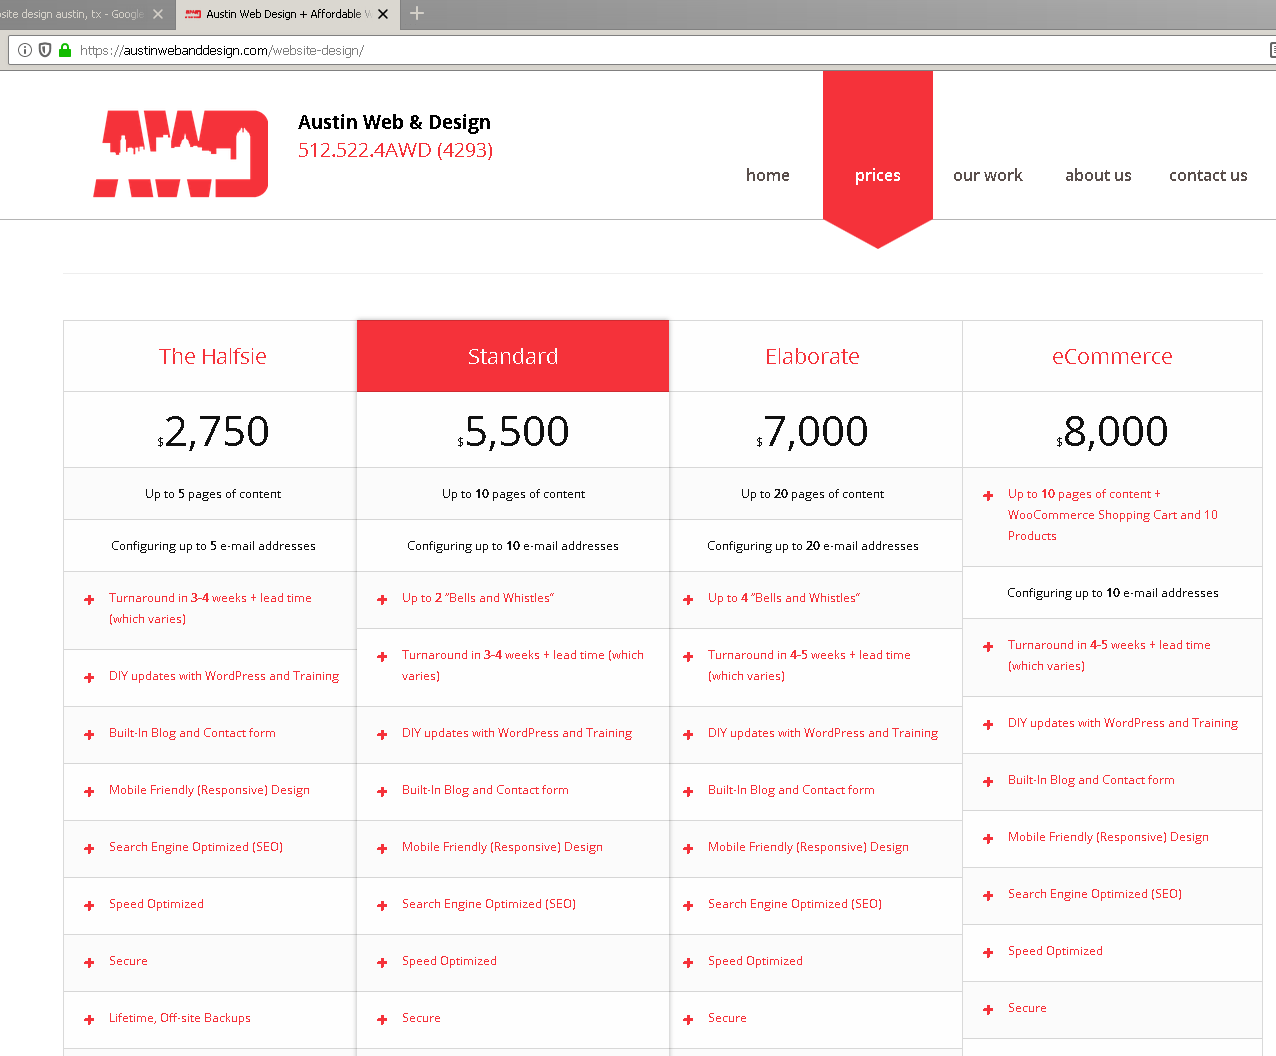Select the Austin Web Design browser tab
Screen dimensions: 1276x1056
(x=287, y=14)
